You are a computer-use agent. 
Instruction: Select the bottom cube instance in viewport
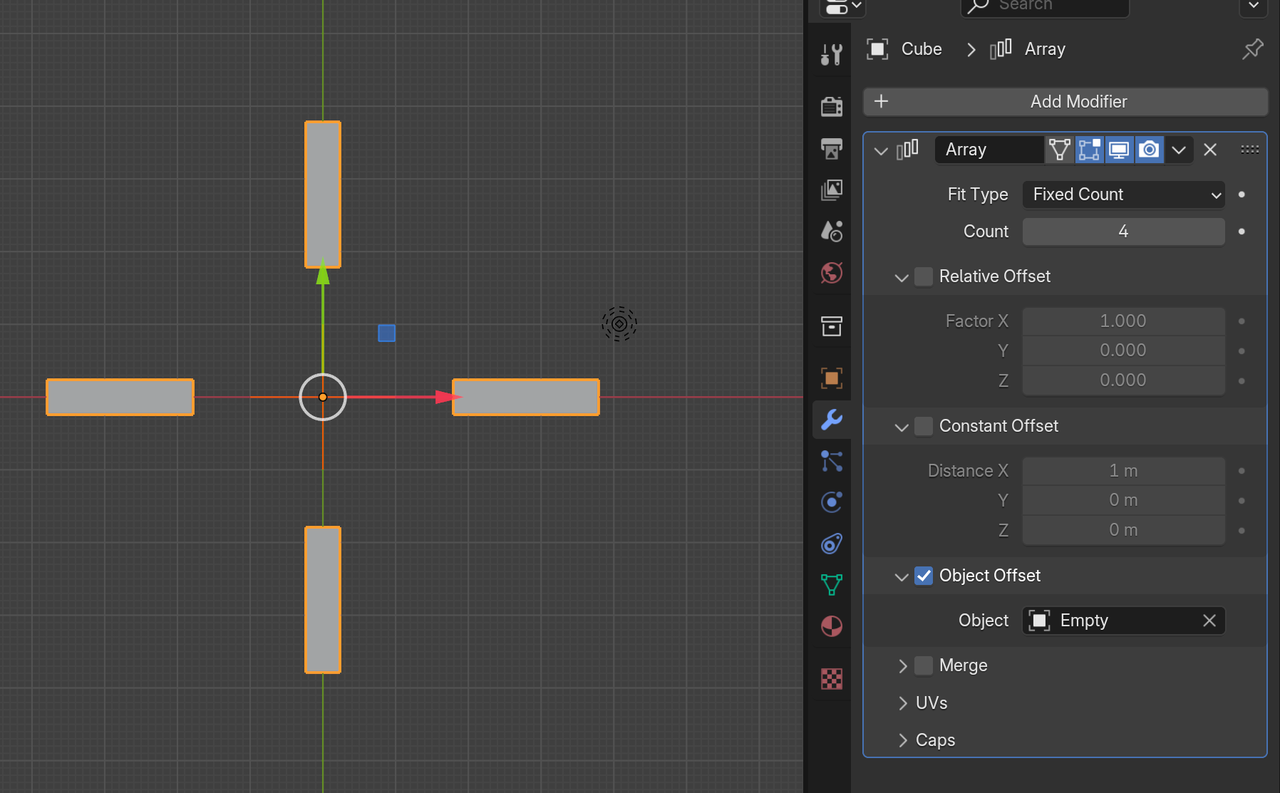click(x=323, y=600)
